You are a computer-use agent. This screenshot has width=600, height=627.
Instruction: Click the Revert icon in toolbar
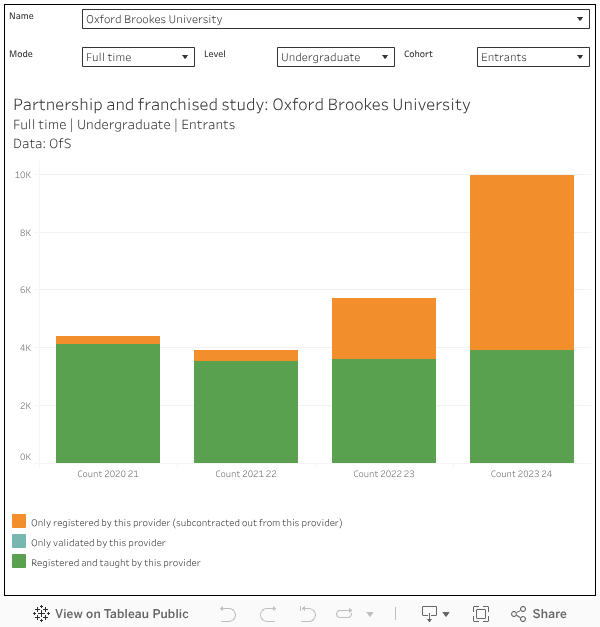[x=308, y=614]
